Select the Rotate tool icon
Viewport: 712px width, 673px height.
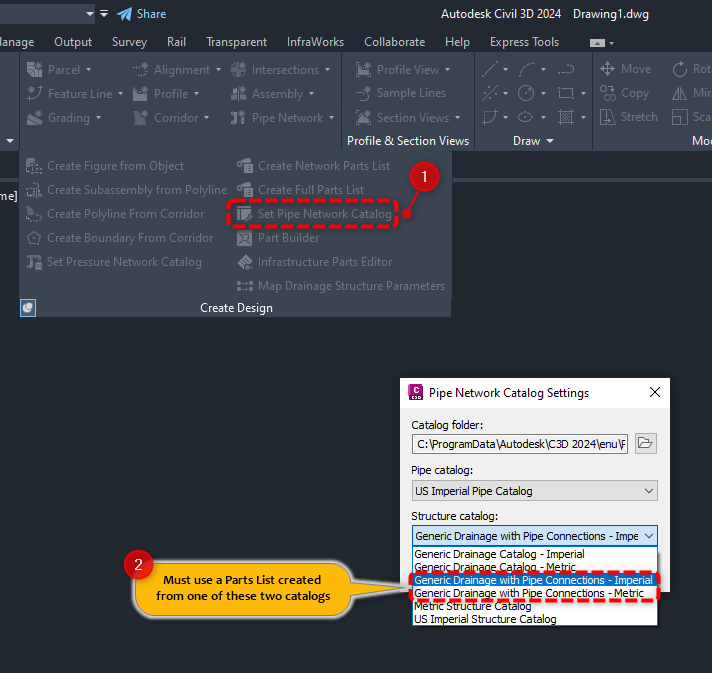click(x=680, y=69)
